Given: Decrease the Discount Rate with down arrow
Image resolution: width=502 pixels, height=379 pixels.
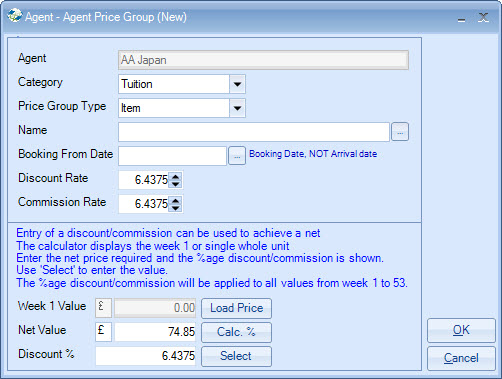Looking at the screenshot, I should click(175, 184).
